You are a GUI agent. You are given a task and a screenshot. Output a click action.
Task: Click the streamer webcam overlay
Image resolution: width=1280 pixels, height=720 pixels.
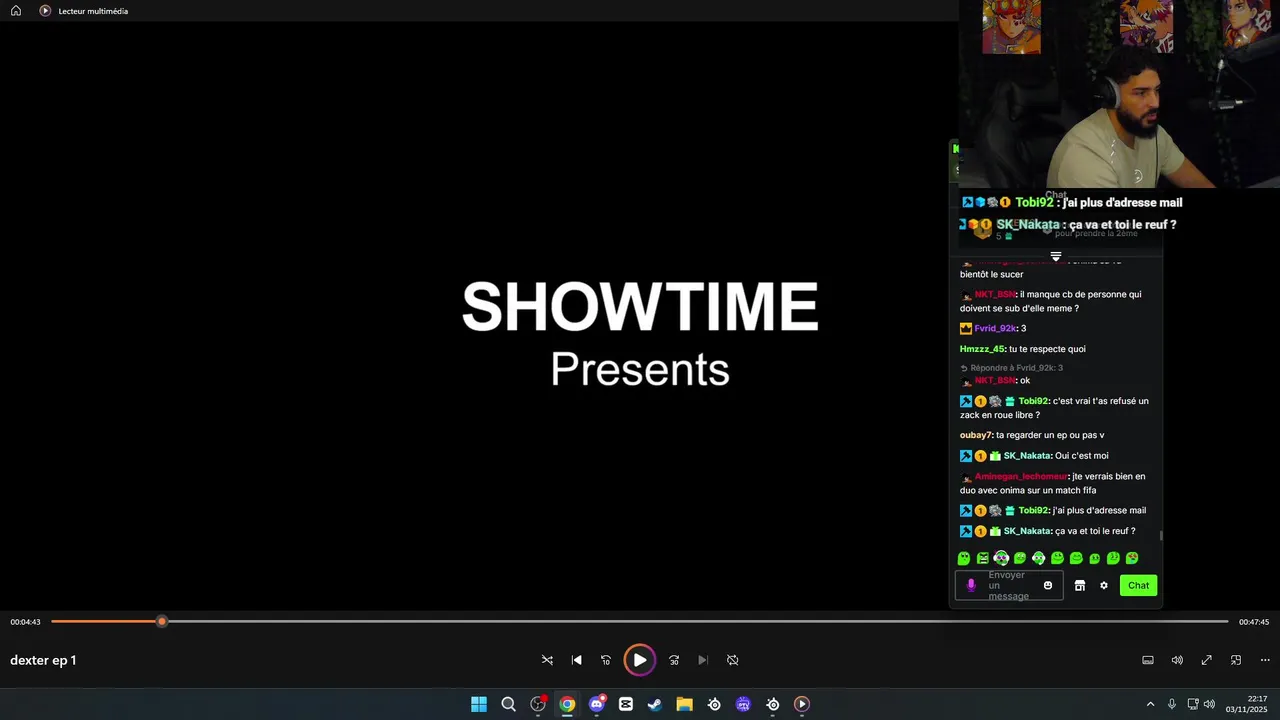tap(1119, 94)
